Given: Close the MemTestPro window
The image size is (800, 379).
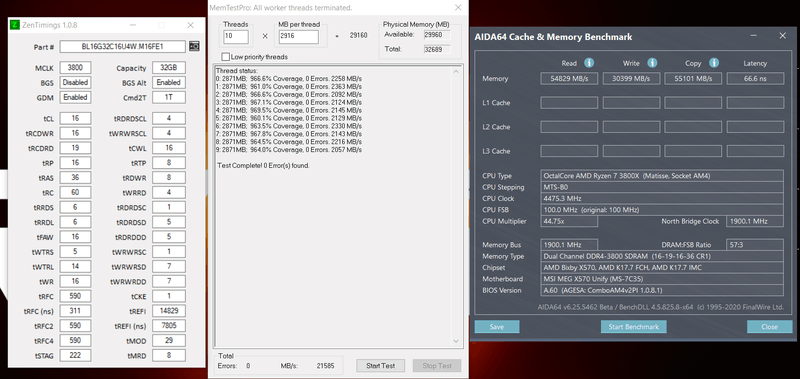Looking at the screenshot, I should pos(458,8).
